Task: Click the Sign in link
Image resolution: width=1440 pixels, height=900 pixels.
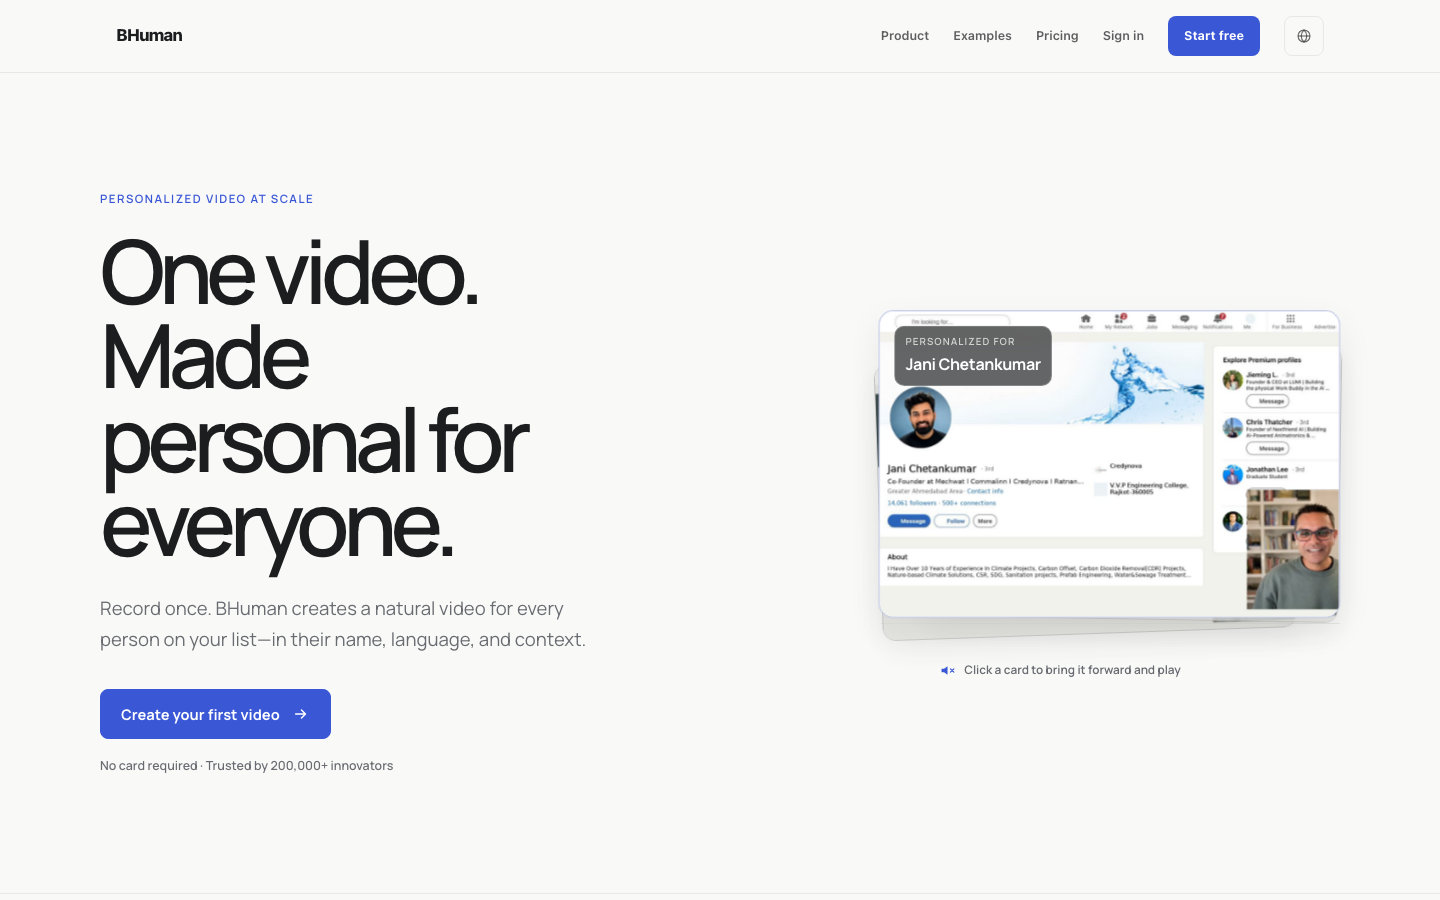Action: (x=1123, y=35)
